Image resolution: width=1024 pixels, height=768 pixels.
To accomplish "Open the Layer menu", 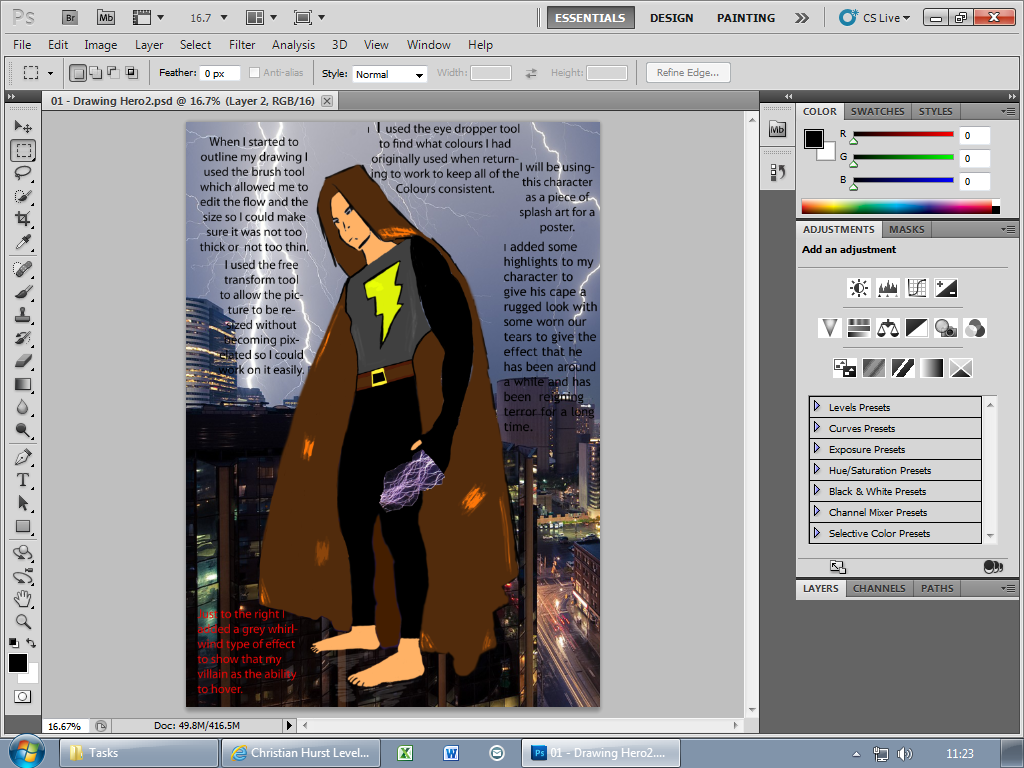I will point(149,44).
